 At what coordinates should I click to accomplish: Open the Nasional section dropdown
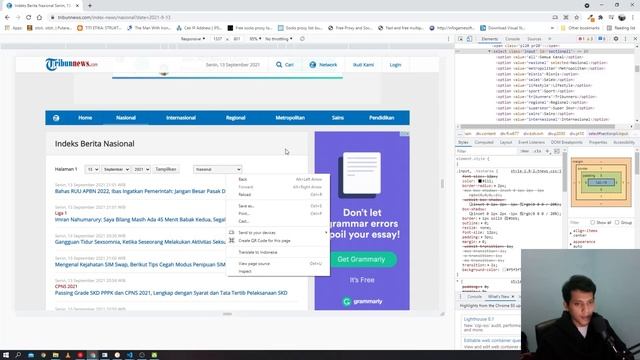coord(217,169)
